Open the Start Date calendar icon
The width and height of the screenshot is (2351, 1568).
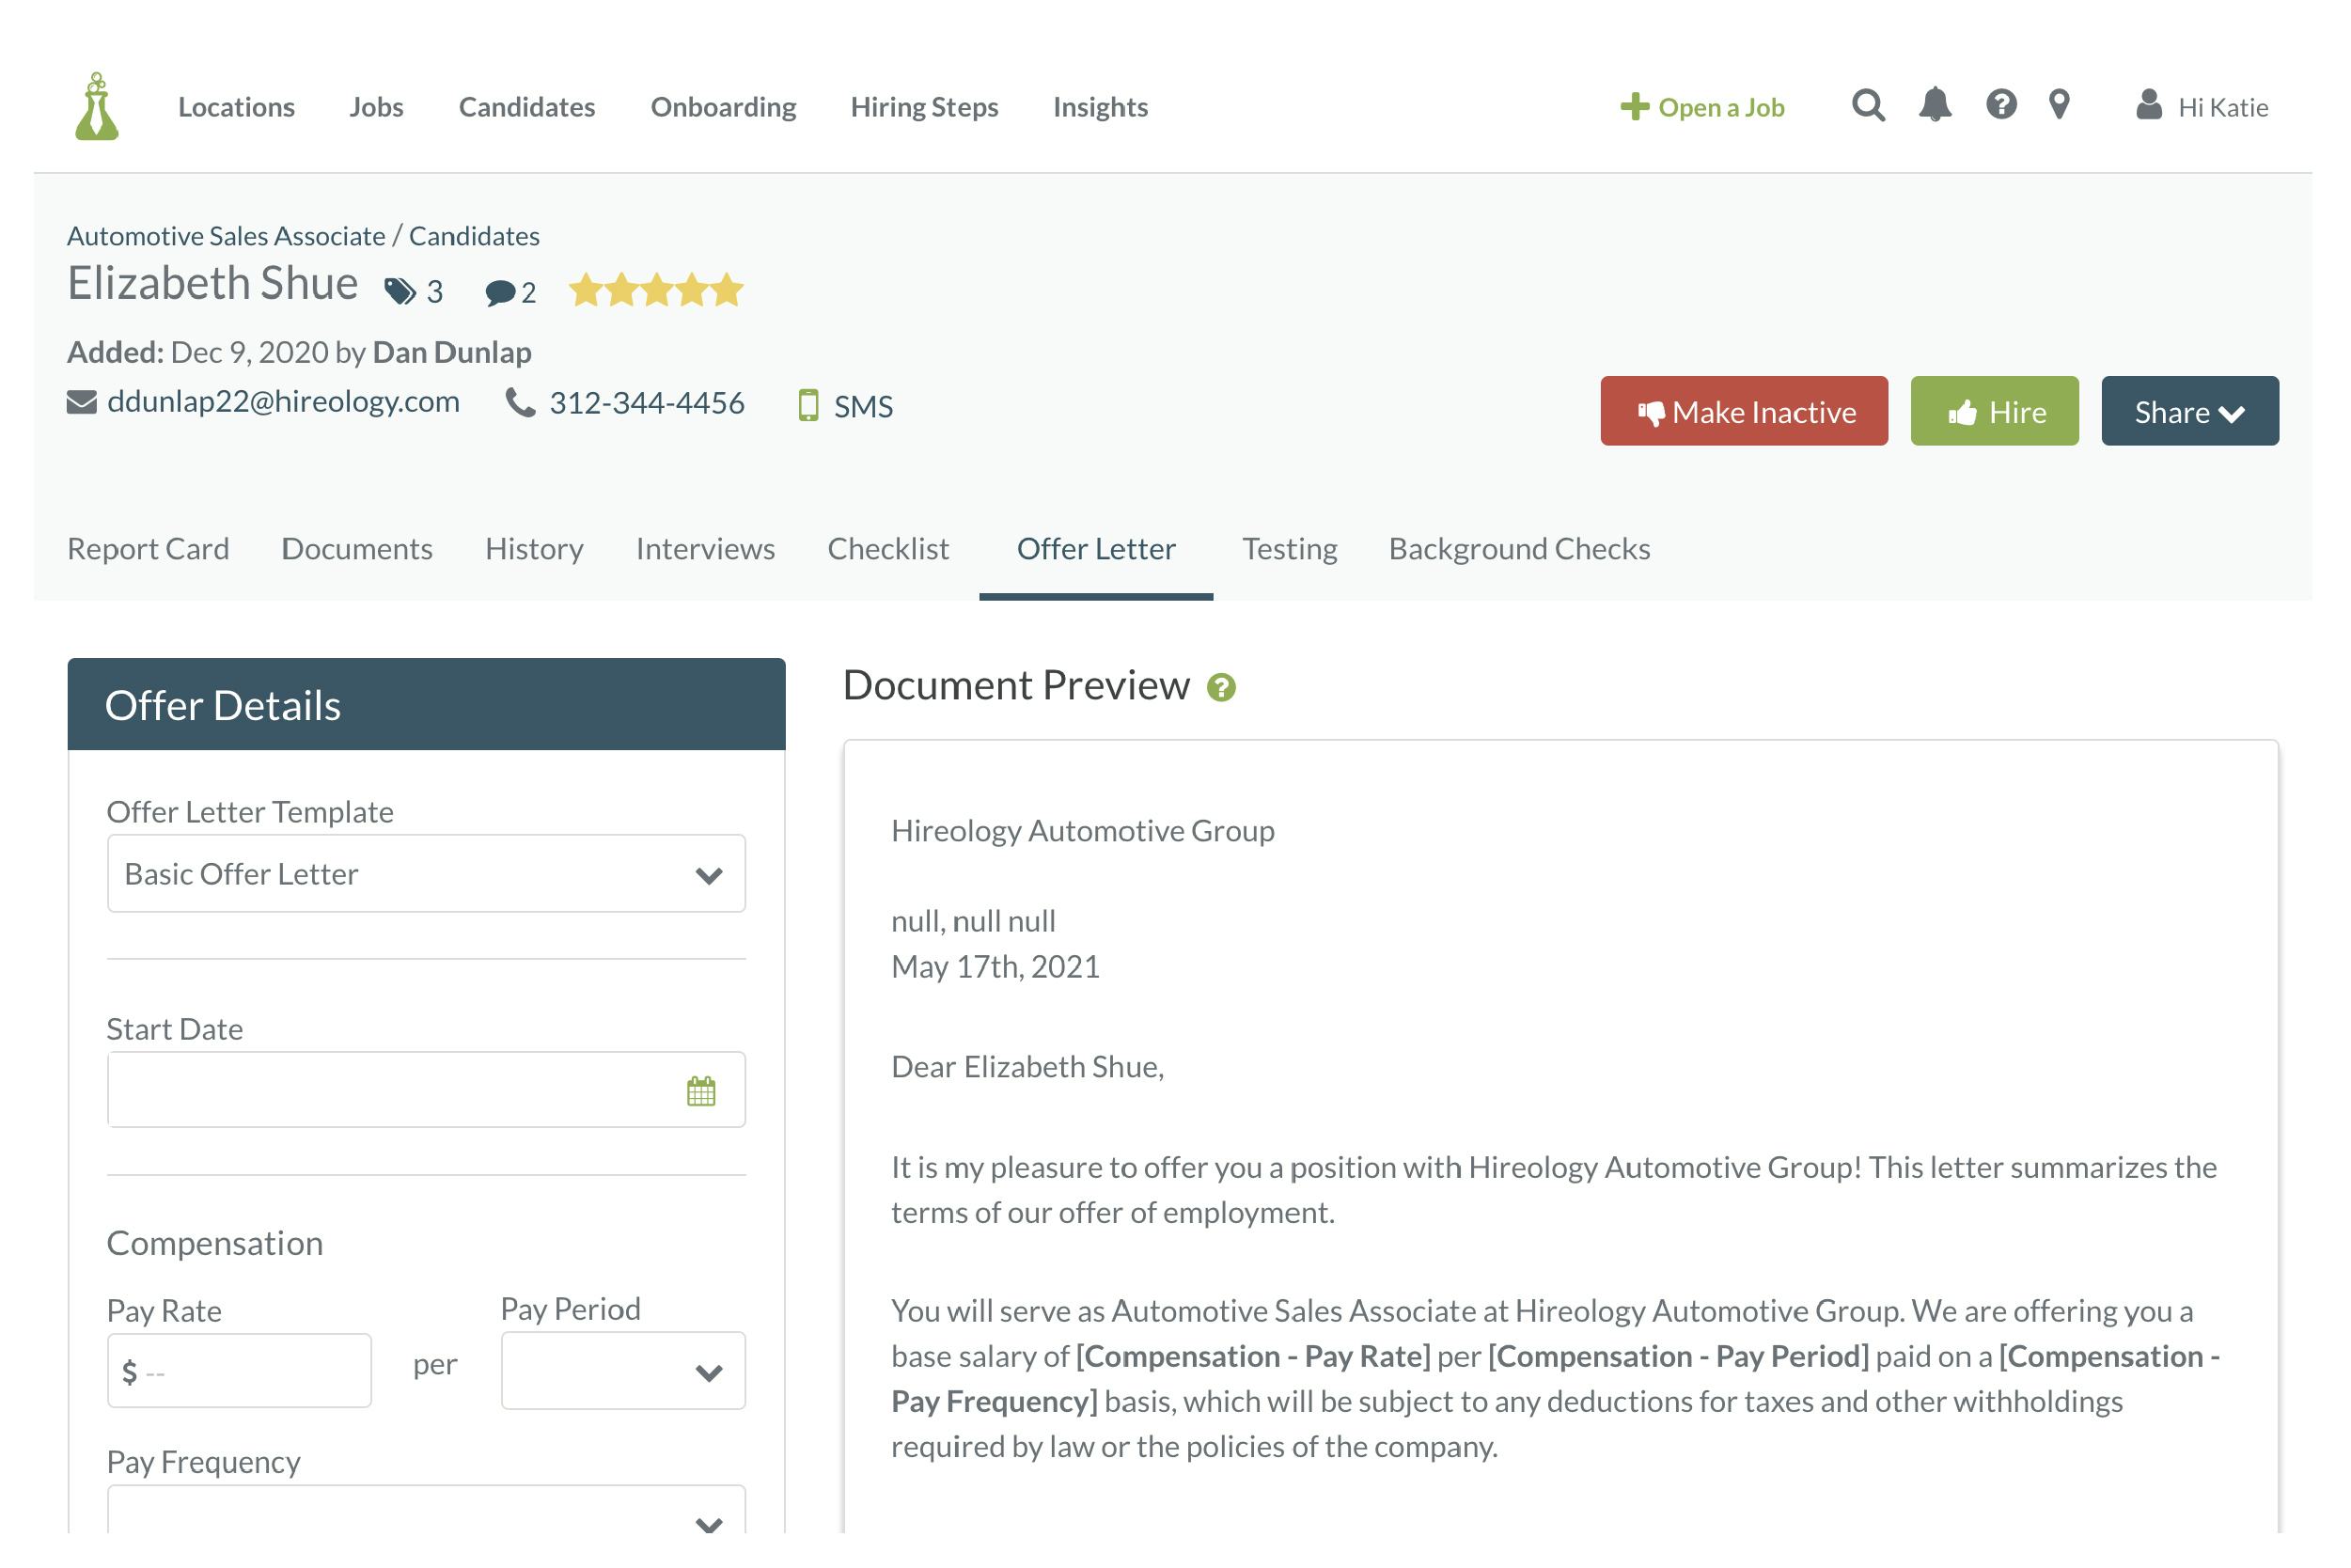point(701,1091)
